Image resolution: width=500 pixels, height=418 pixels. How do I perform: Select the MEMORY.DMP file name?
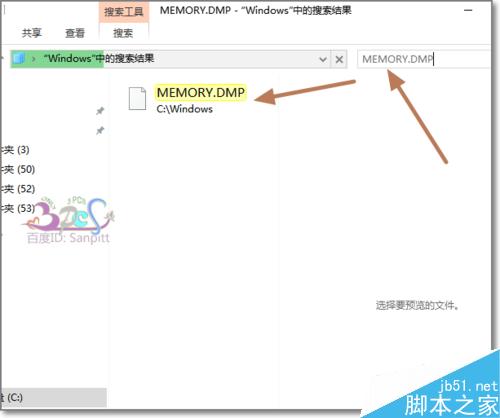pos(201,92)
